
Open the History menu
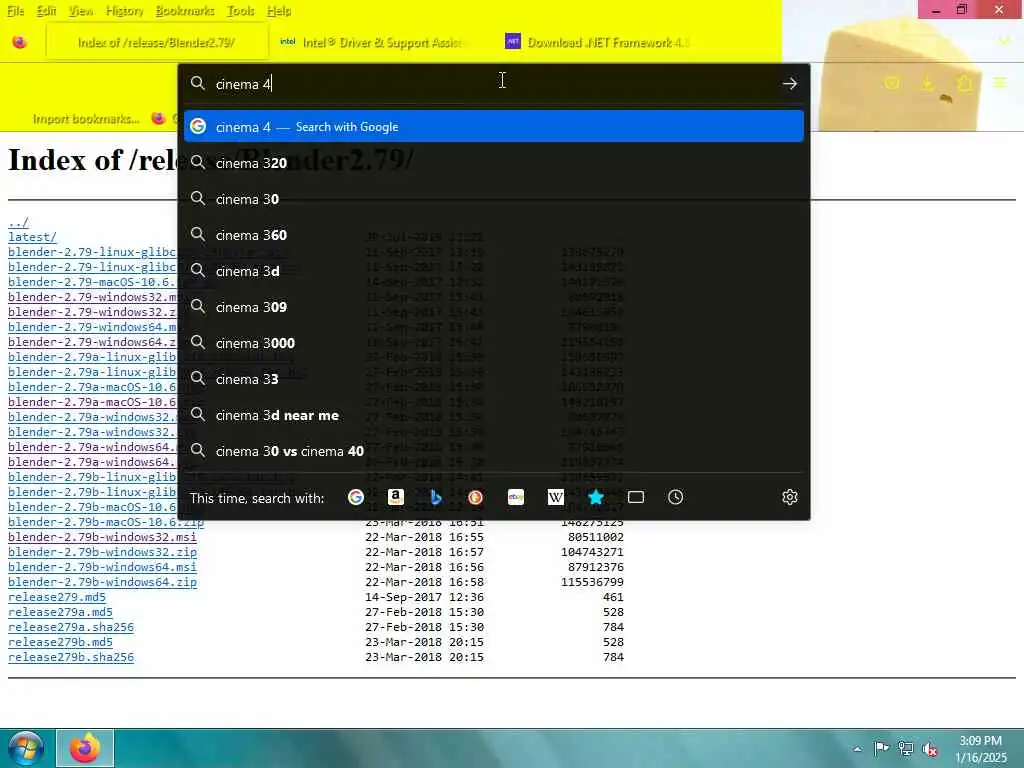(125, 11)
